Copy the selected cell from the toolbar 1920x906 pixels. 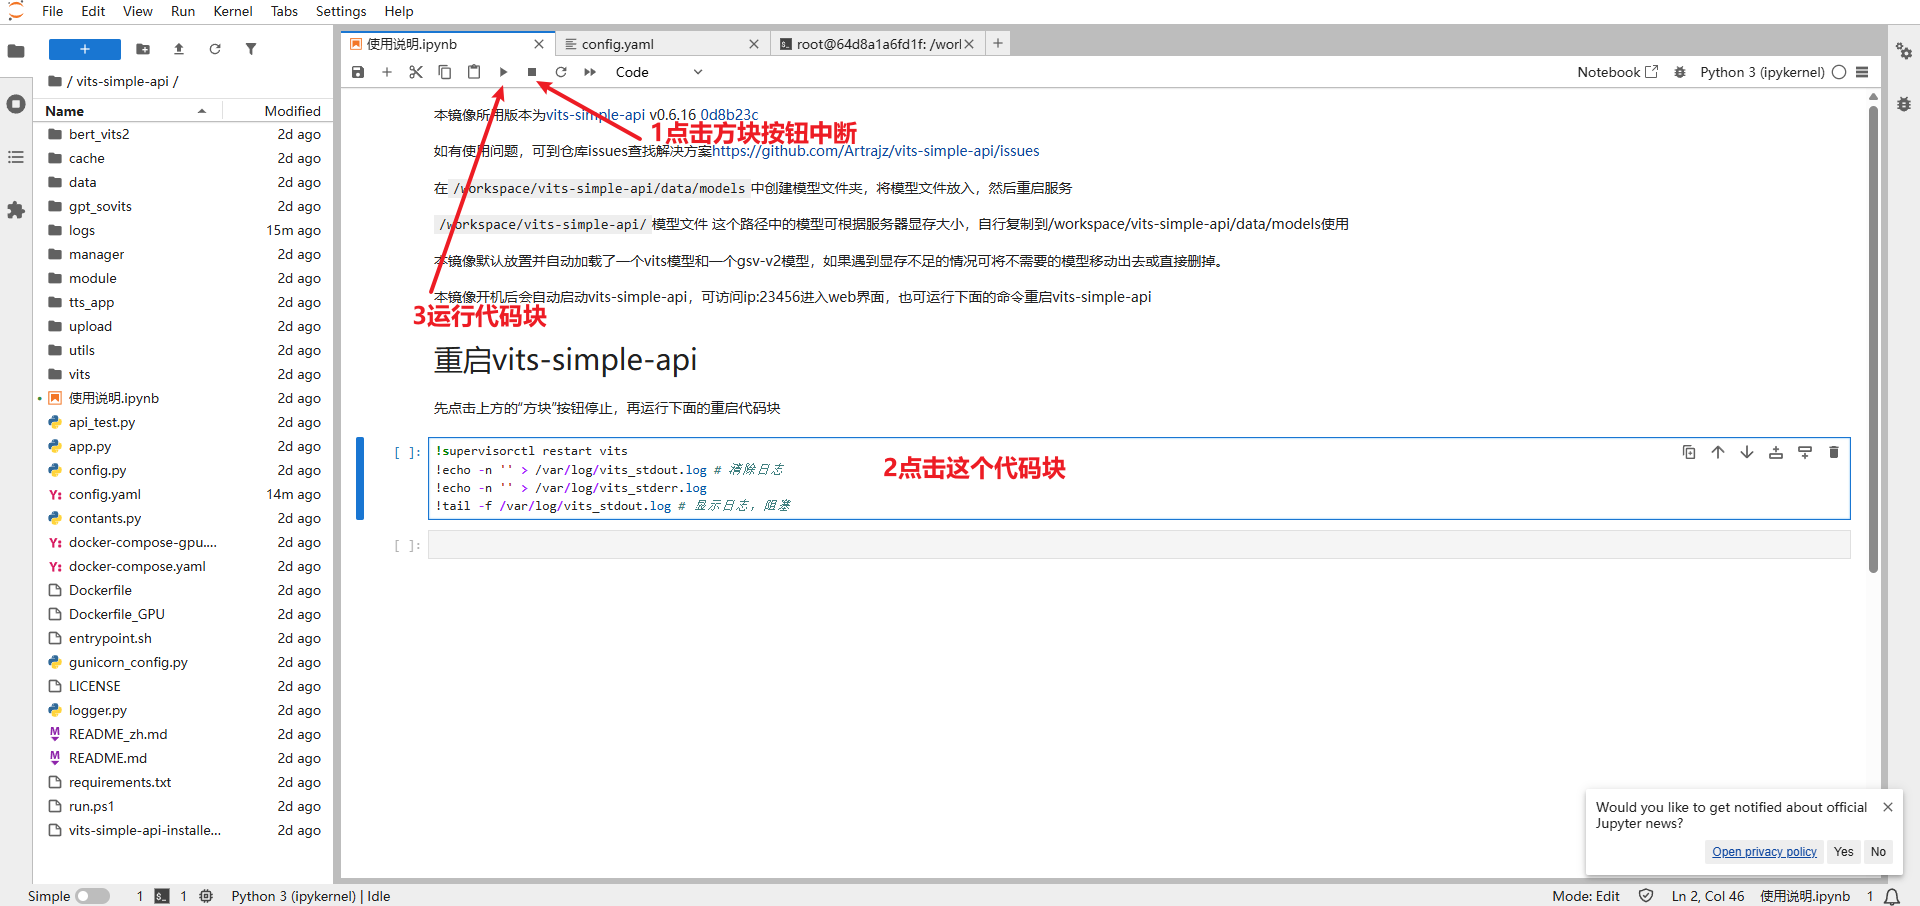click(x=445, y=72)
